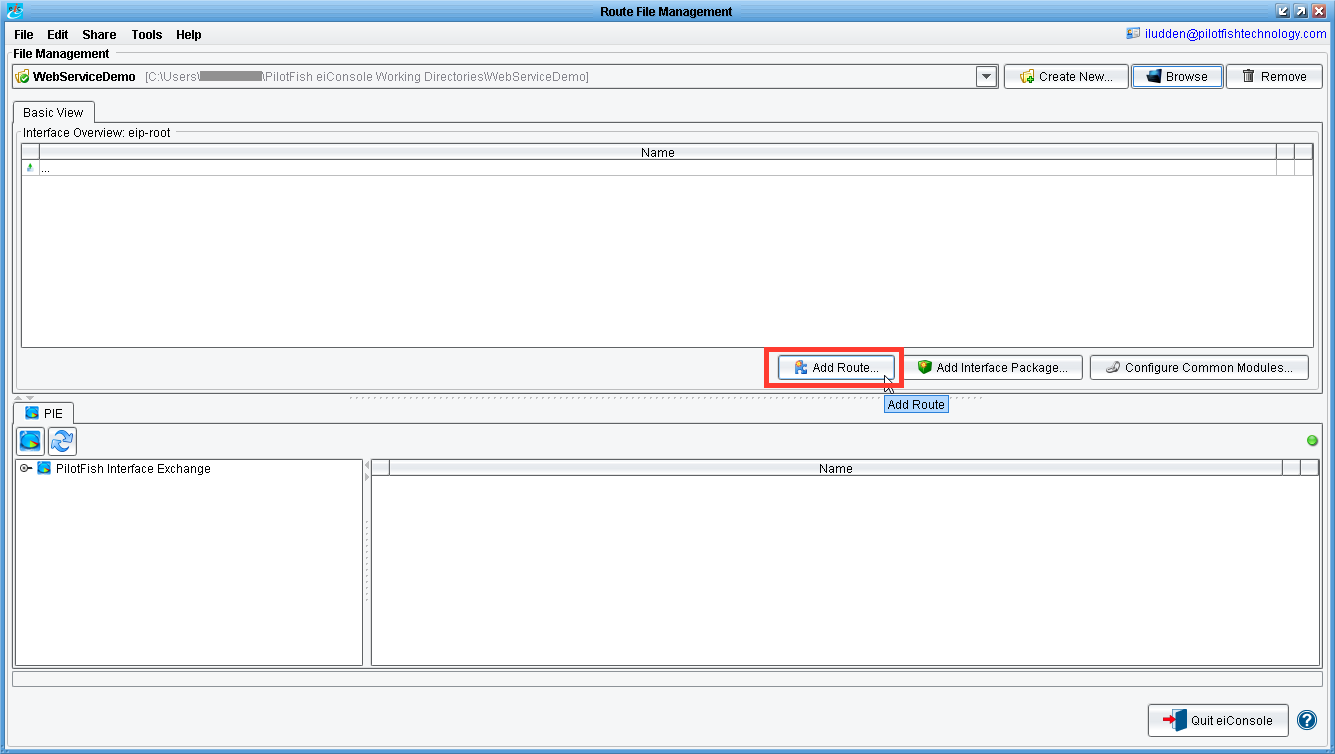Image resolution: width=1335 pixels, height=754 pixels.
Task: Click the PIE refresh icon
Action: 63,441
